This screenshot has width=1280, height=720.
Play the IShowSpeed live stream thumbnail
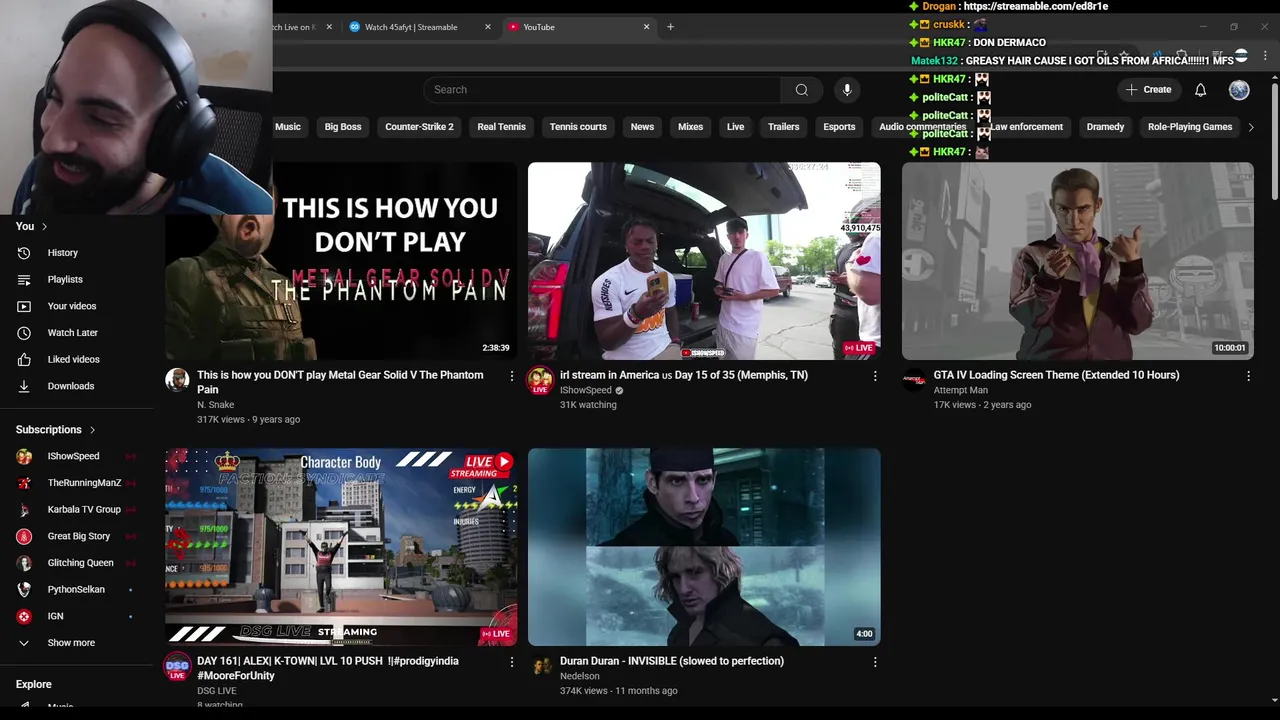point(704,261)
